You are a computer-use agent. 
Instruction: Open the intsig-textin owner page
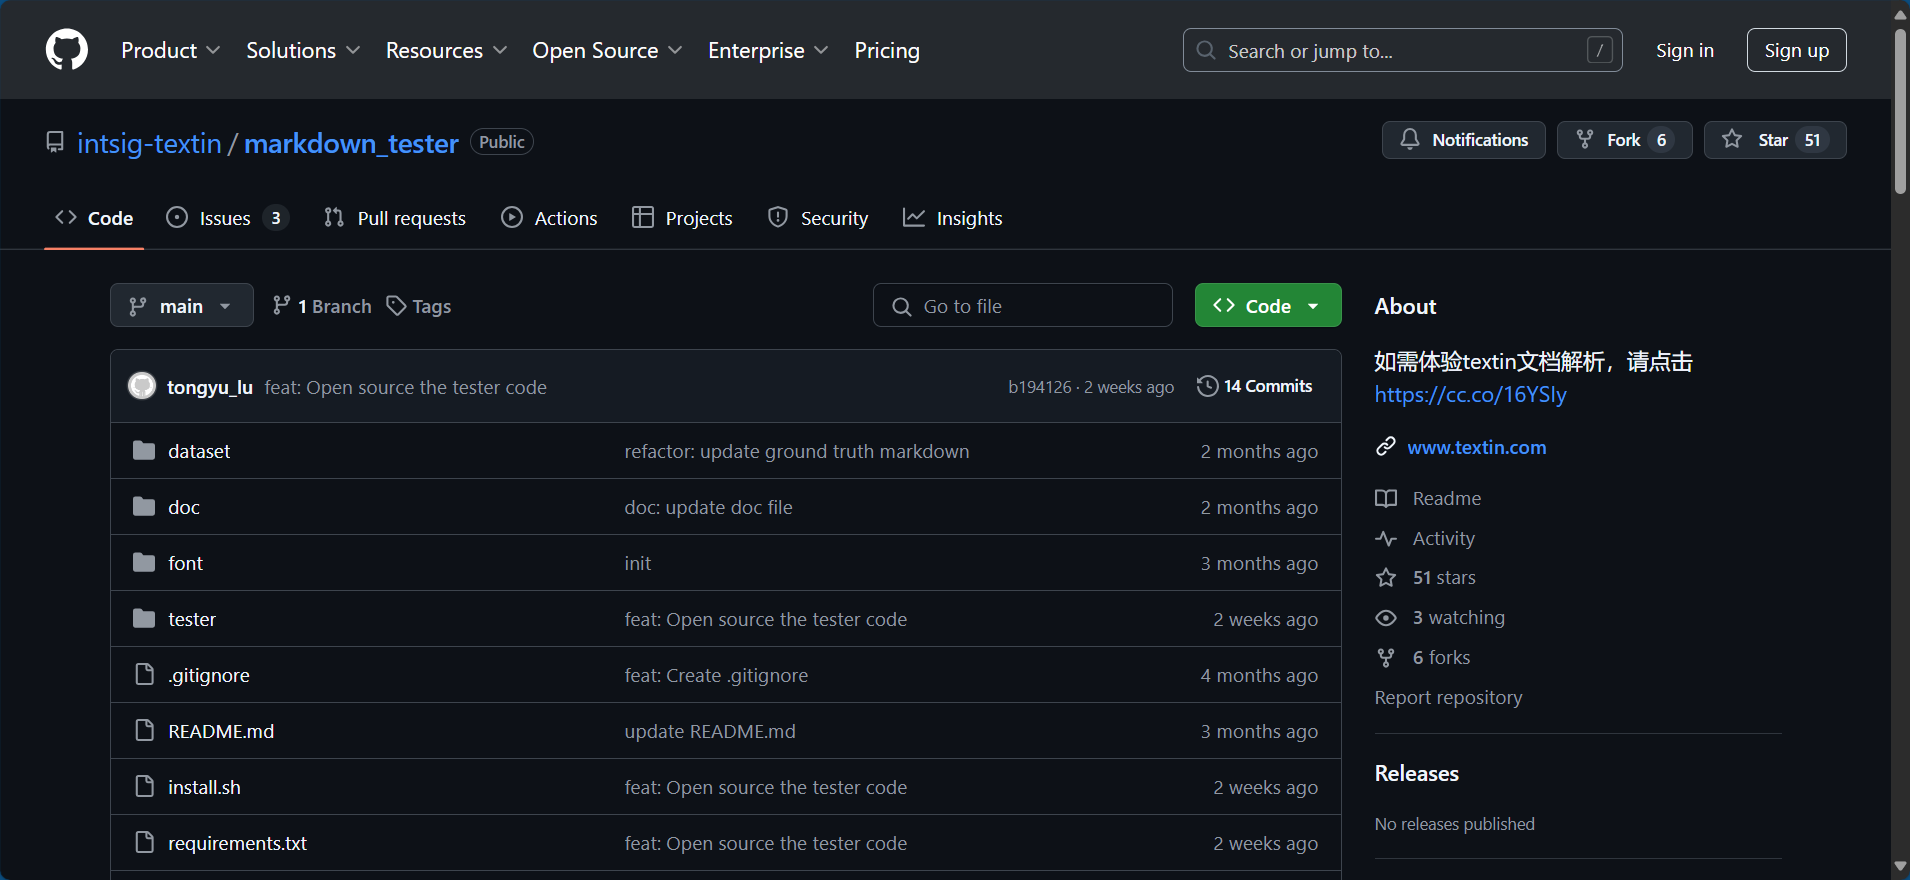click(149, 143)
